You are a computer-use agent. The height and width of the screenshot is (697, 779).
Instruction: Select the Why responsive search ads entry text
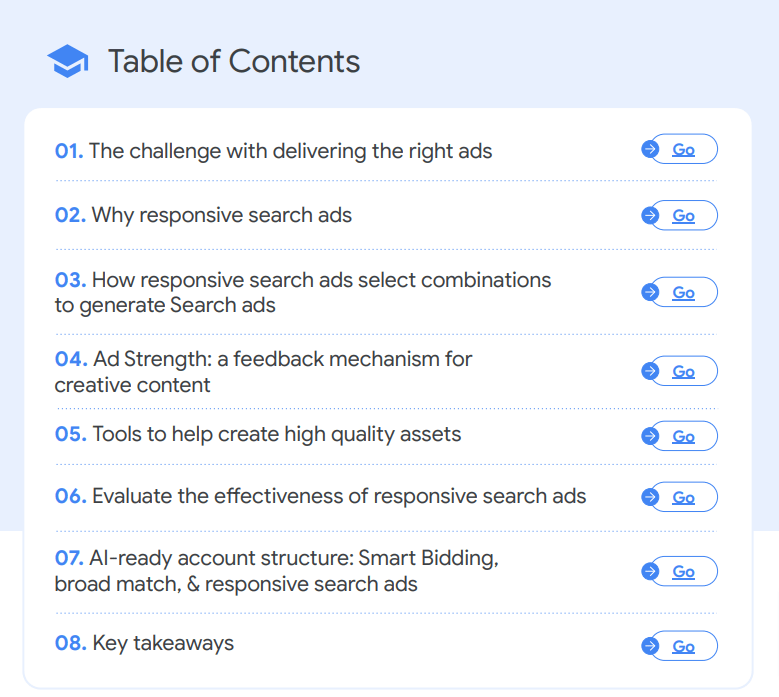click(x=222, y=216)
